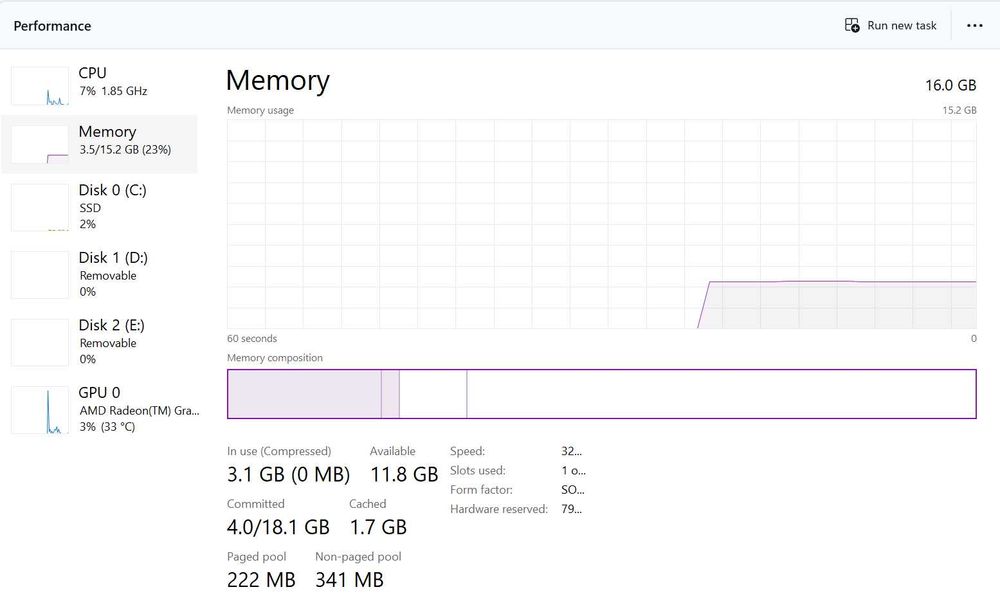Click the truncated Speed value
This screenshot has width=1000, height=608.
click(572, 451)
